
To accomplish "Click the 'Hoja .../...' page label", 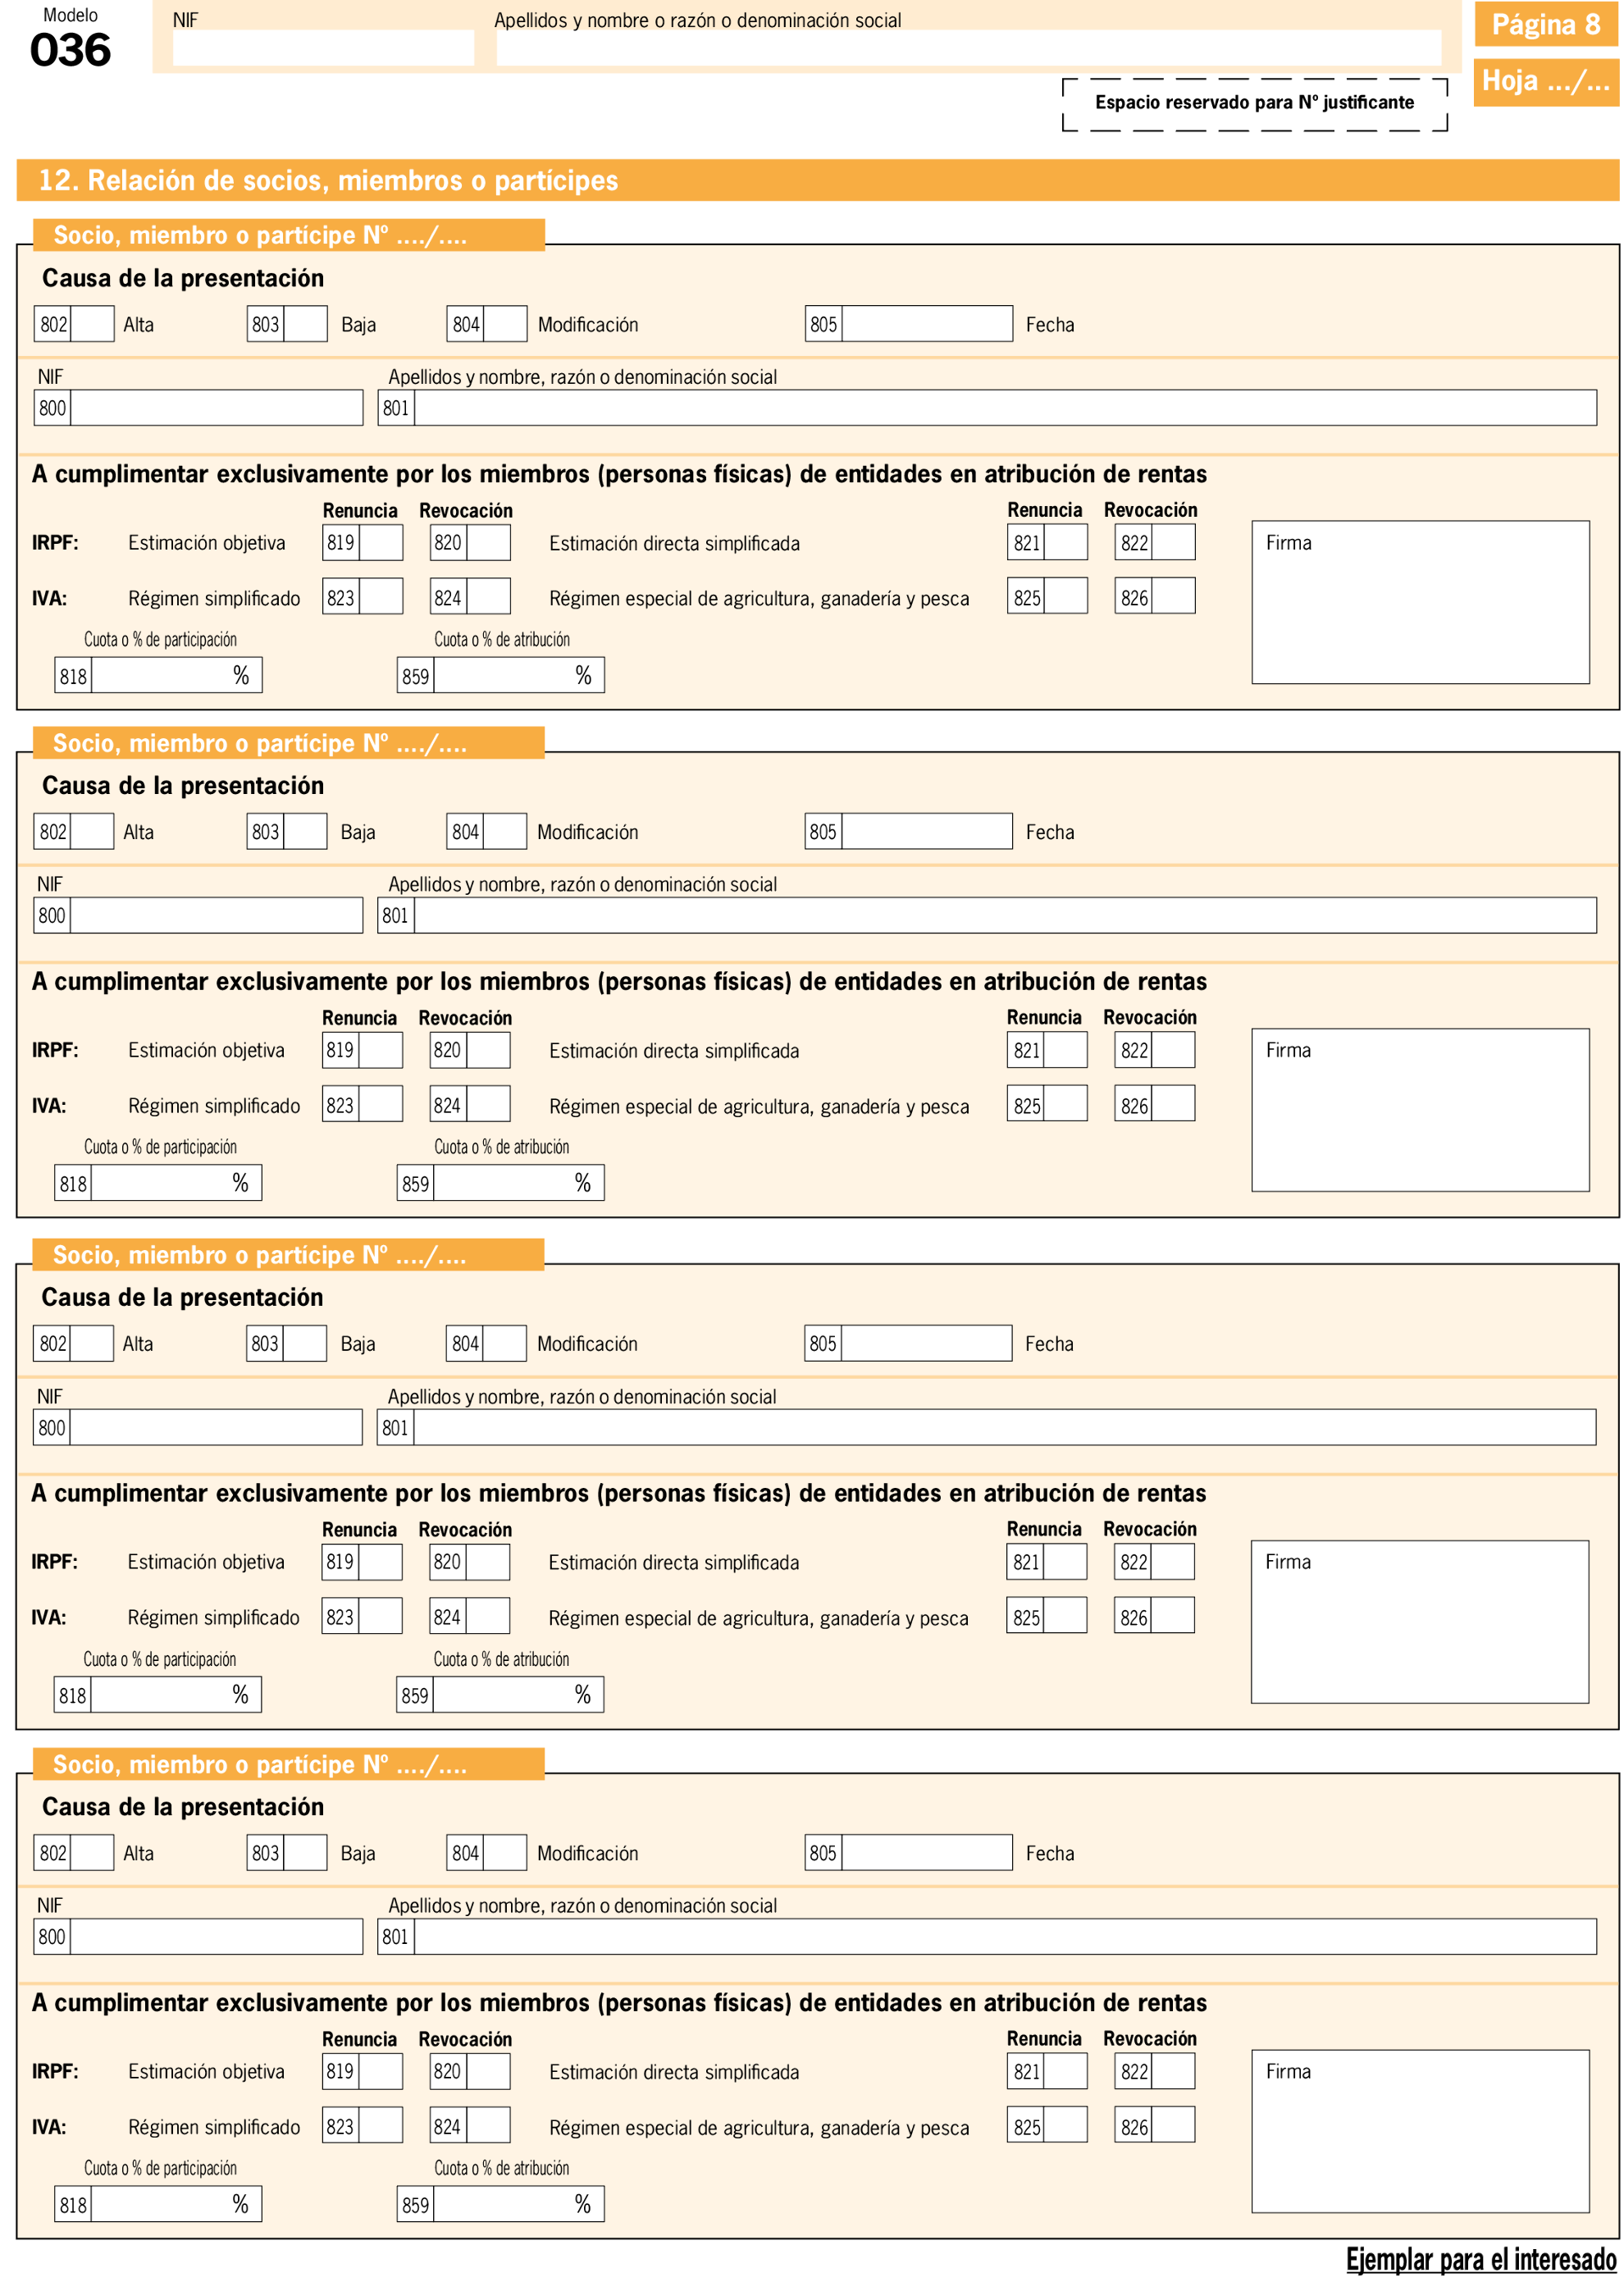I will pyautogui.click(x=1545, y=81).
